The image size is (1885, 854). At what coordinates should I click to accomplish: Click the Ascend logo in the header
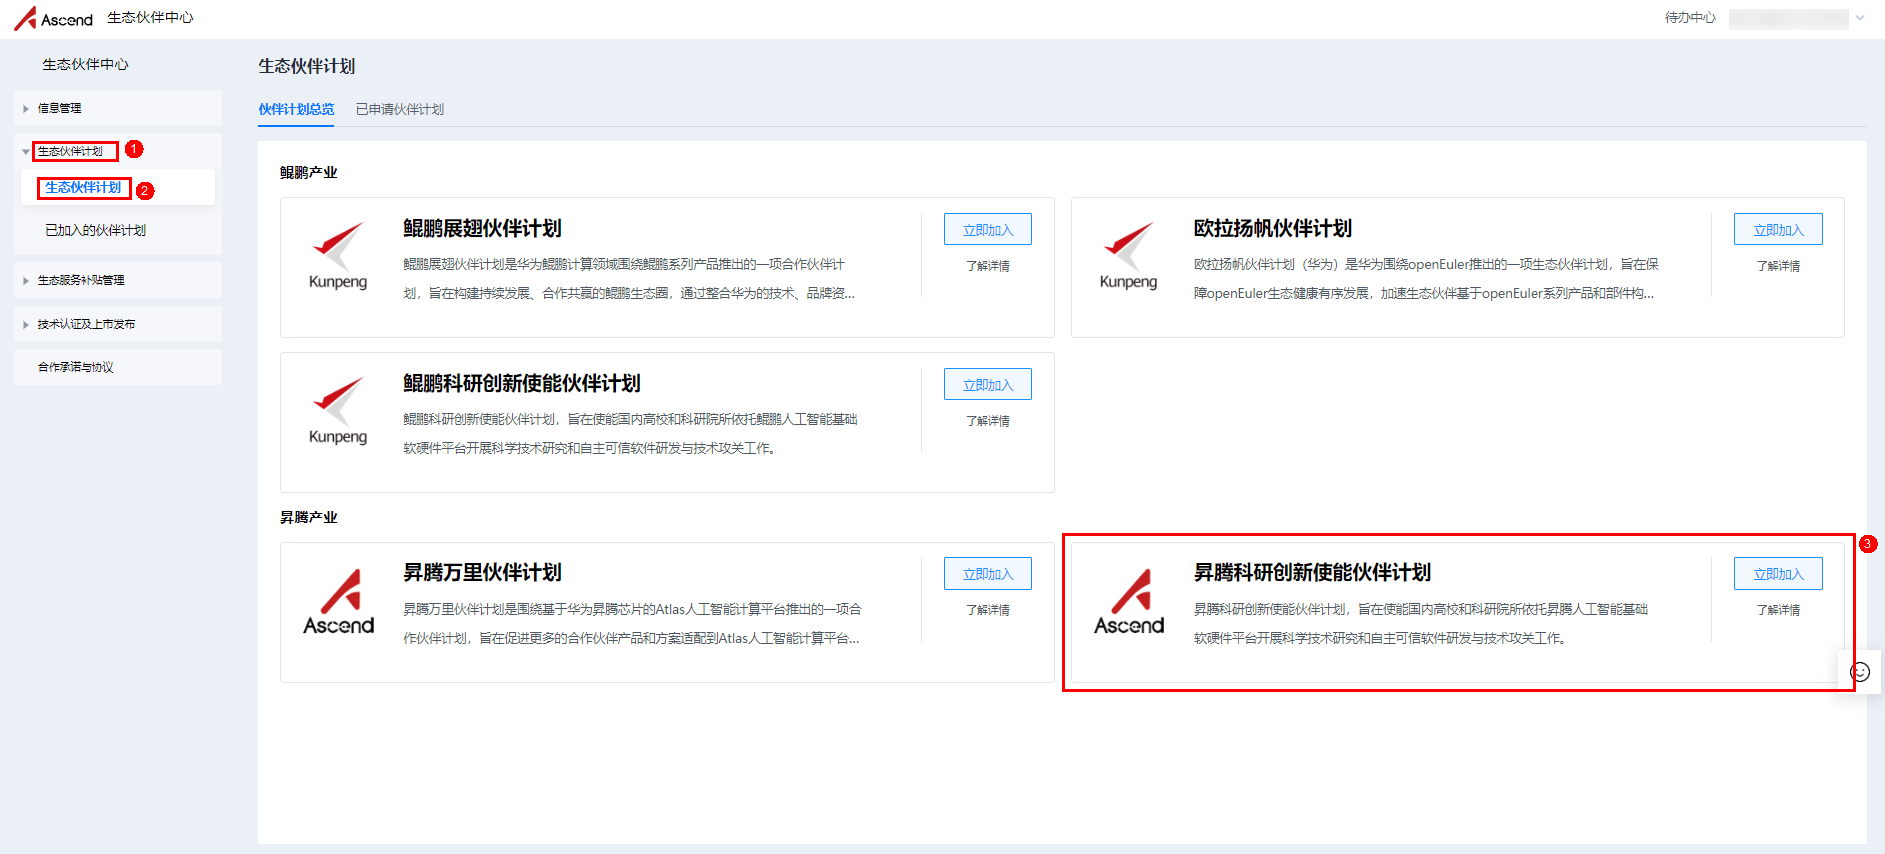pyautogui.click(x=53, y=18)
